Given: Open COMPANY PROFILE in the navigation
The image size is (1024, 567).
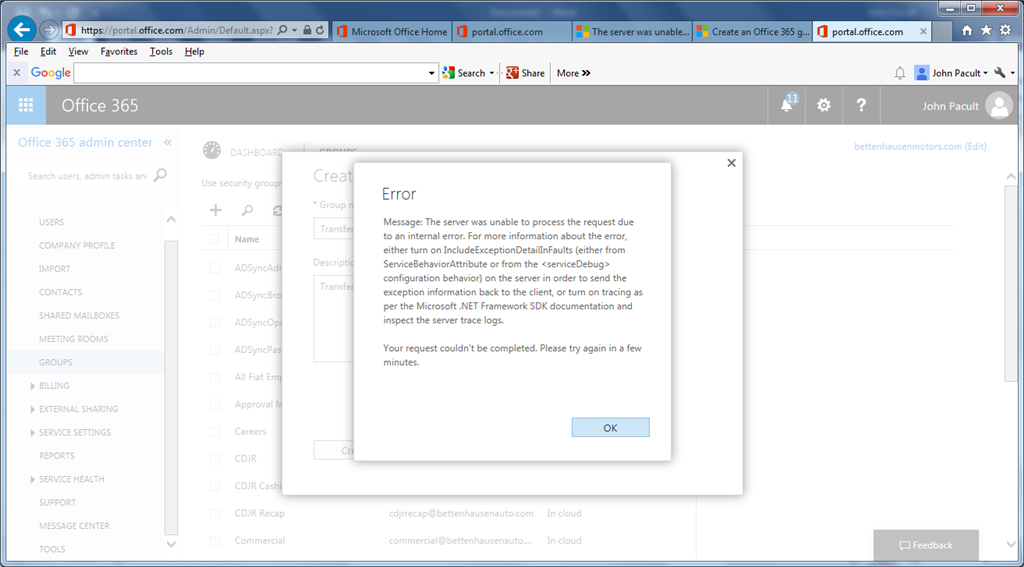Looking at the screenshot, I should 77,246.
